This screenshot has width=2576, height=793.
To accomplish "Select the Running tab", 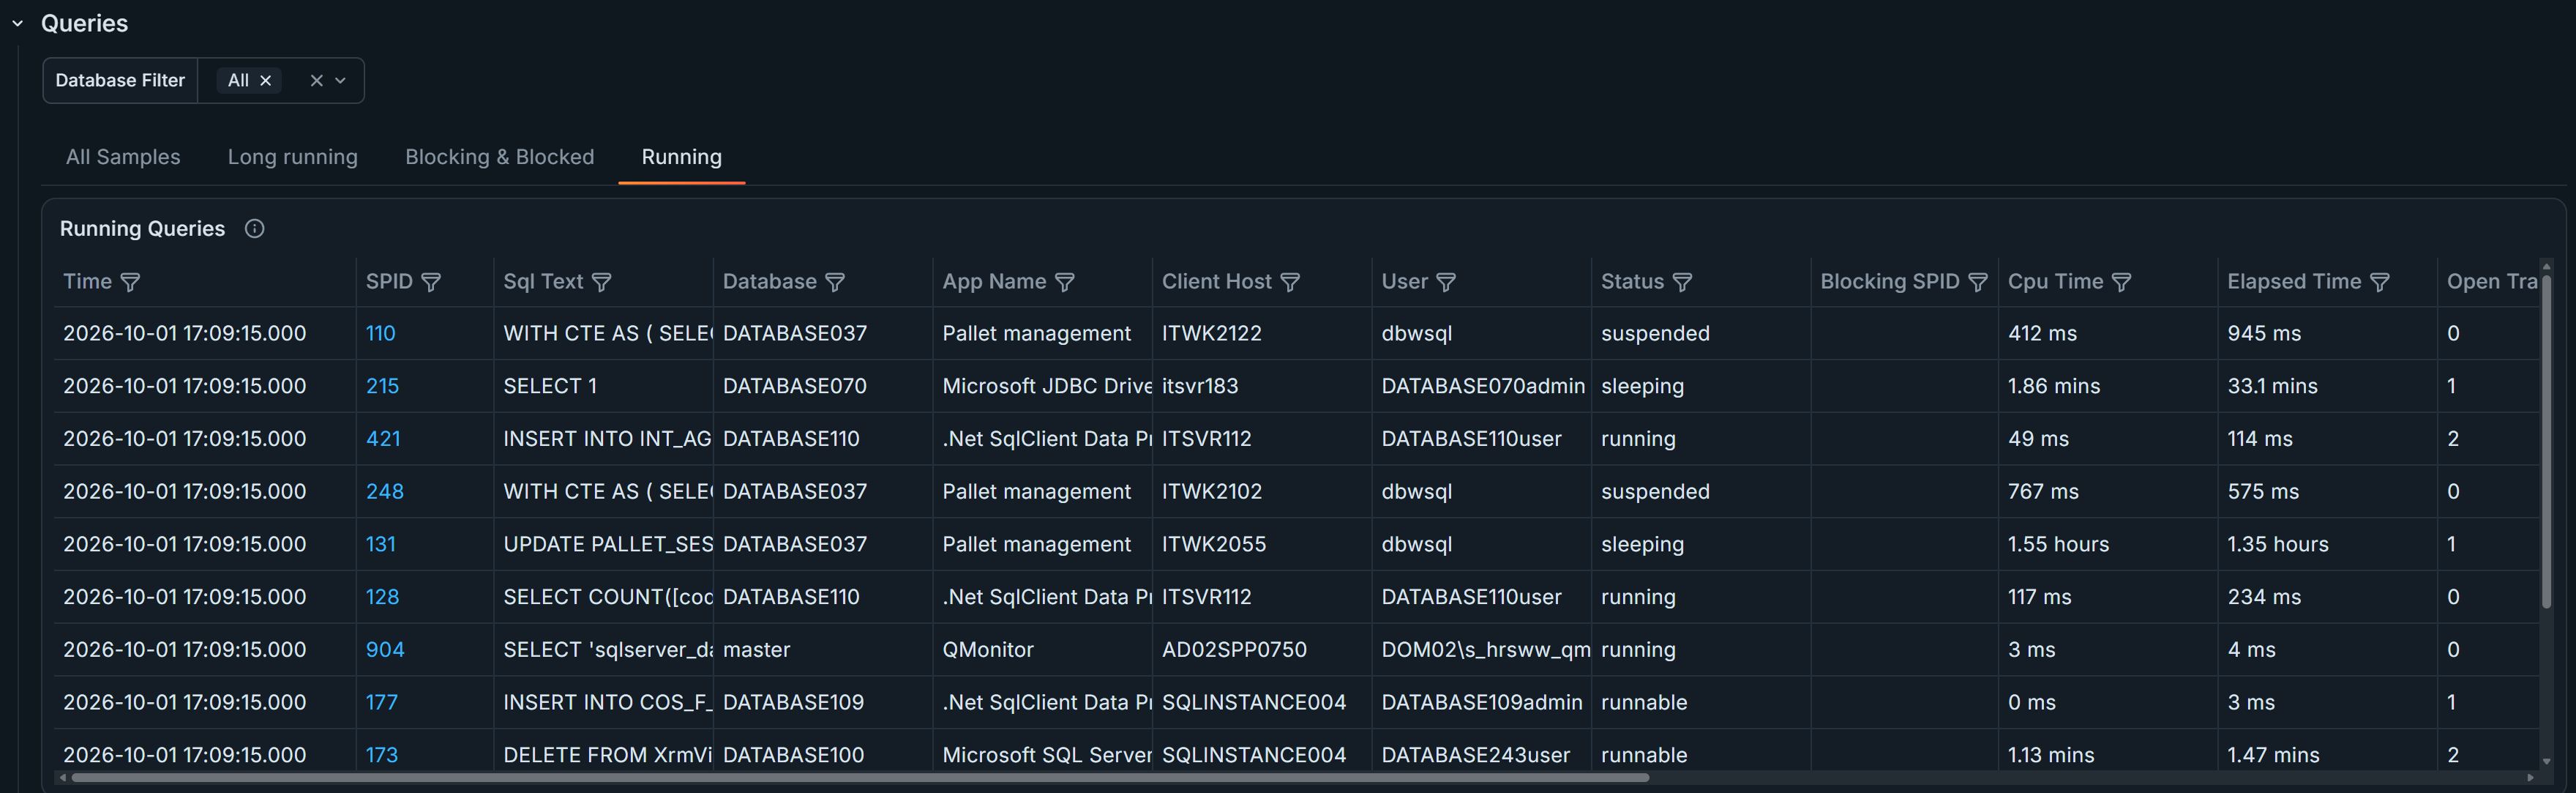I will pos(681,157).
